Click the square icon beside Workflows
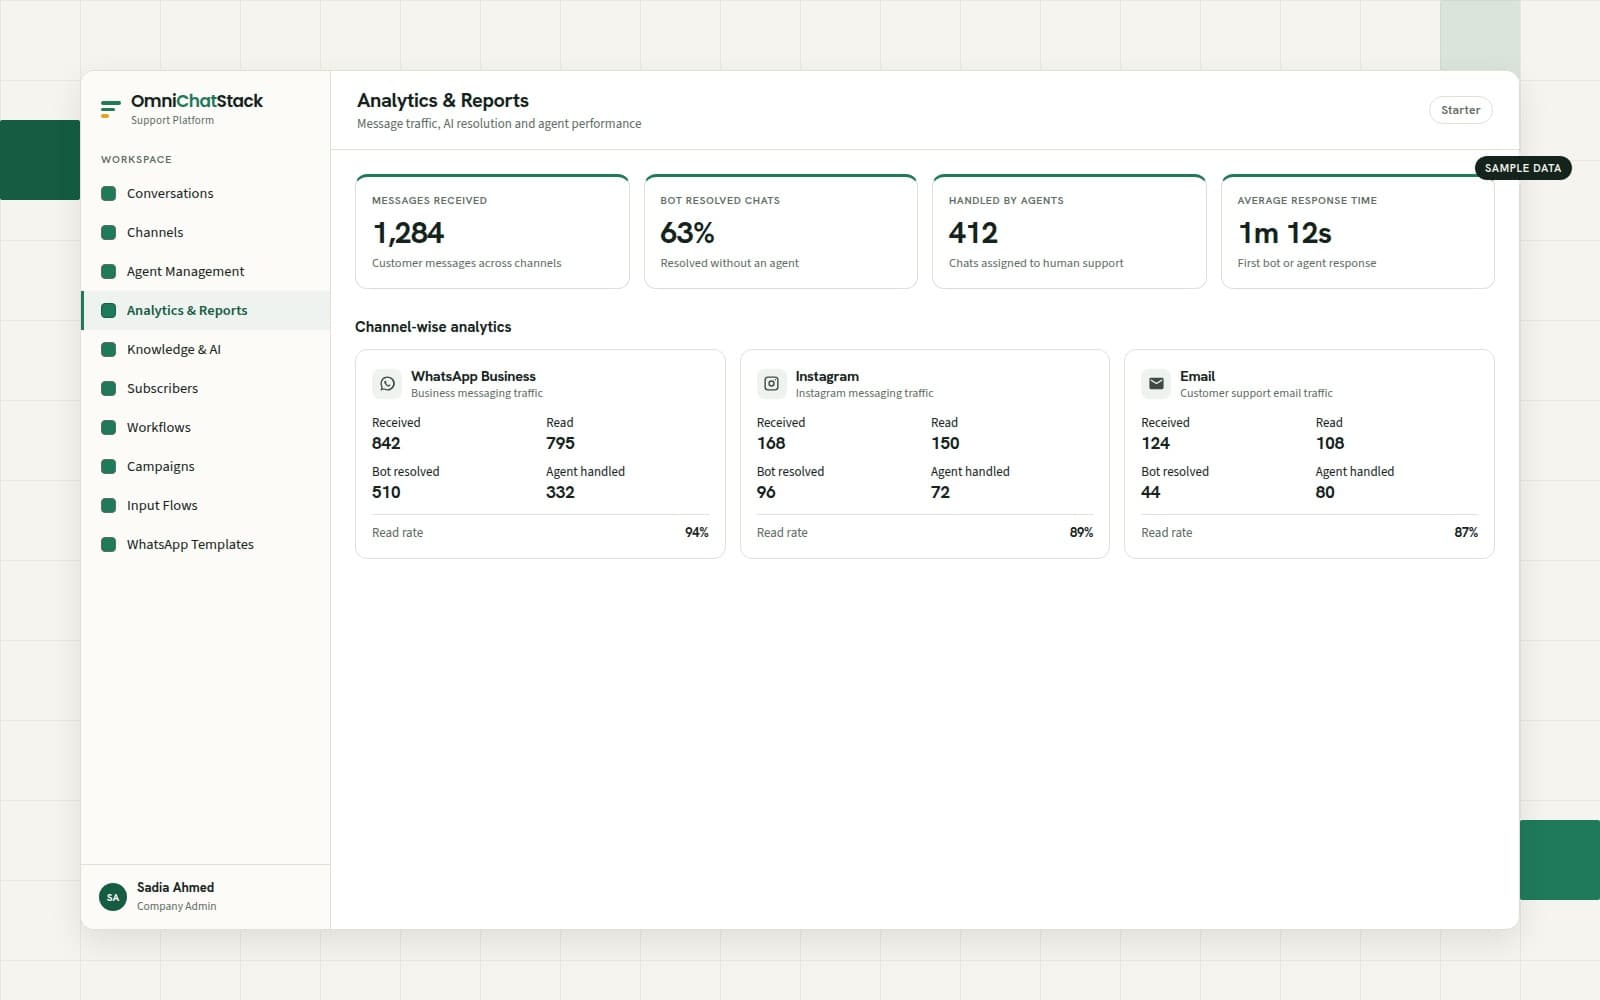Image resolution: width=1600 pixels, height=1000 pixels. coord(109,427)
